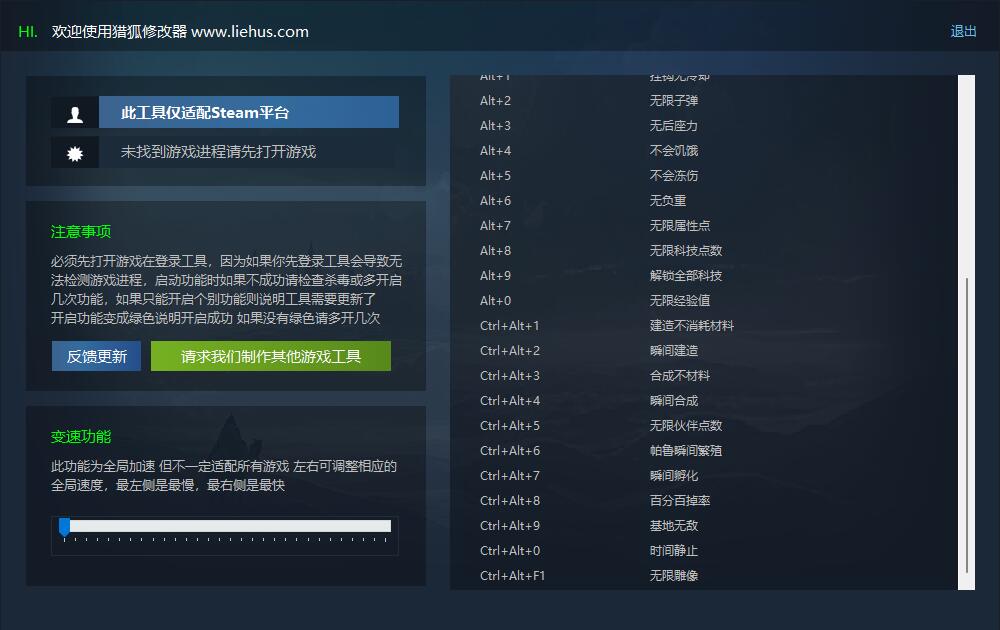This screenshot has height=630, width=1000.
Task: Click the Ctrl+Alt+6 hotkey label
Action: [x=510, y=451]
